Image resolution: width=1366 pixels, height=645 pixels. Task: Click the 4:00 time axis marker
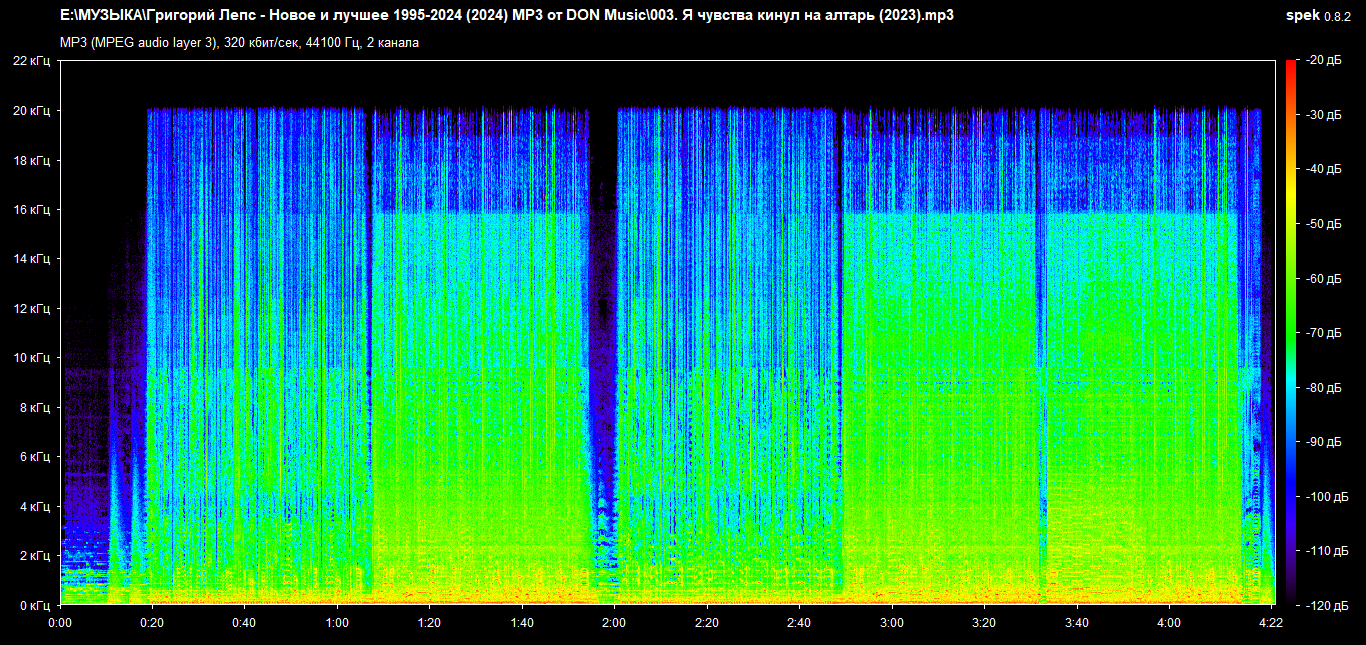1169,622
